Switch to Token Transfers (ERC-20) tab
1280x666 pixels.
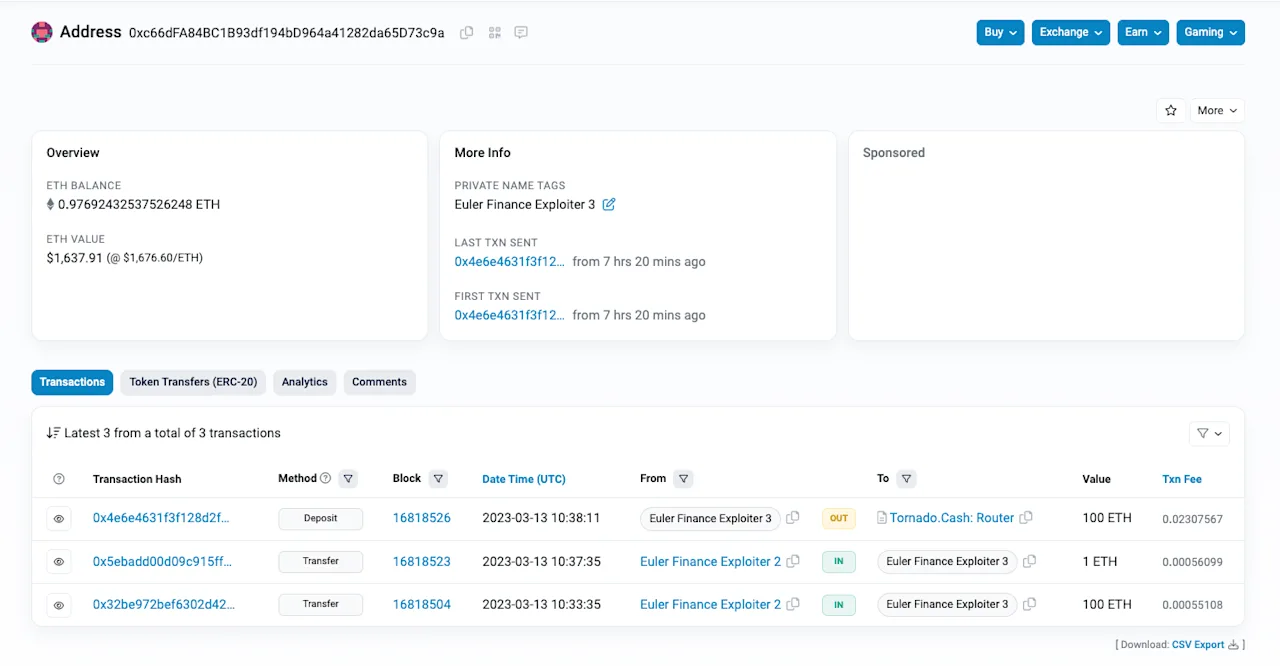pyautogui.click(x=194, y=382)
